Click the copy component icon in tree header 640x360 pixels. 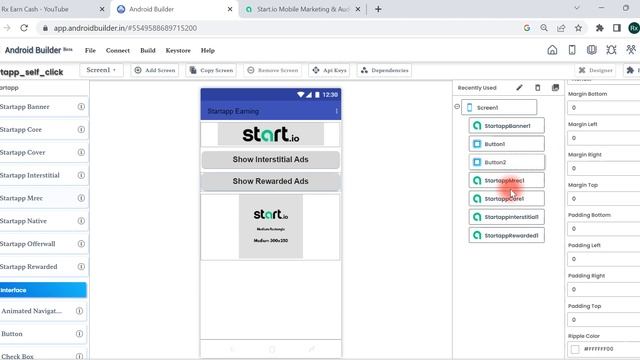tap(555, 87)
